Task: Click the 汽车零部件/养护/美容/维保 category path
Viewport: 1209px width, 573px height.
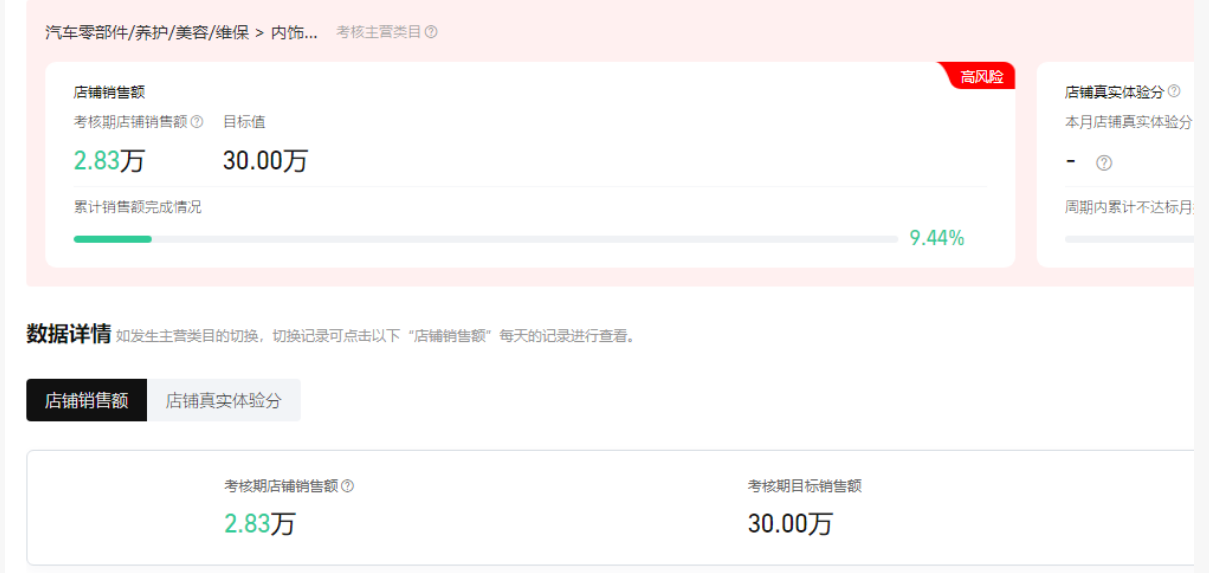Action: (147, 32)
